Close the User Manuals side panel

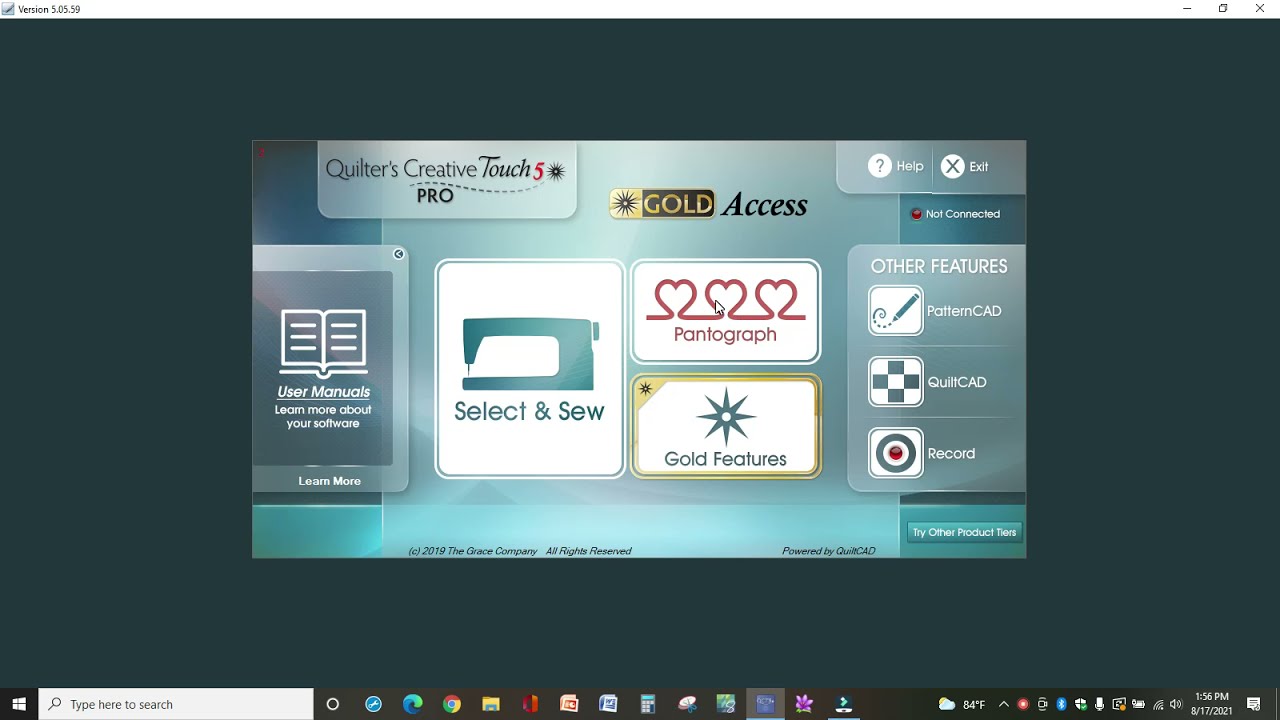[399, 254]
